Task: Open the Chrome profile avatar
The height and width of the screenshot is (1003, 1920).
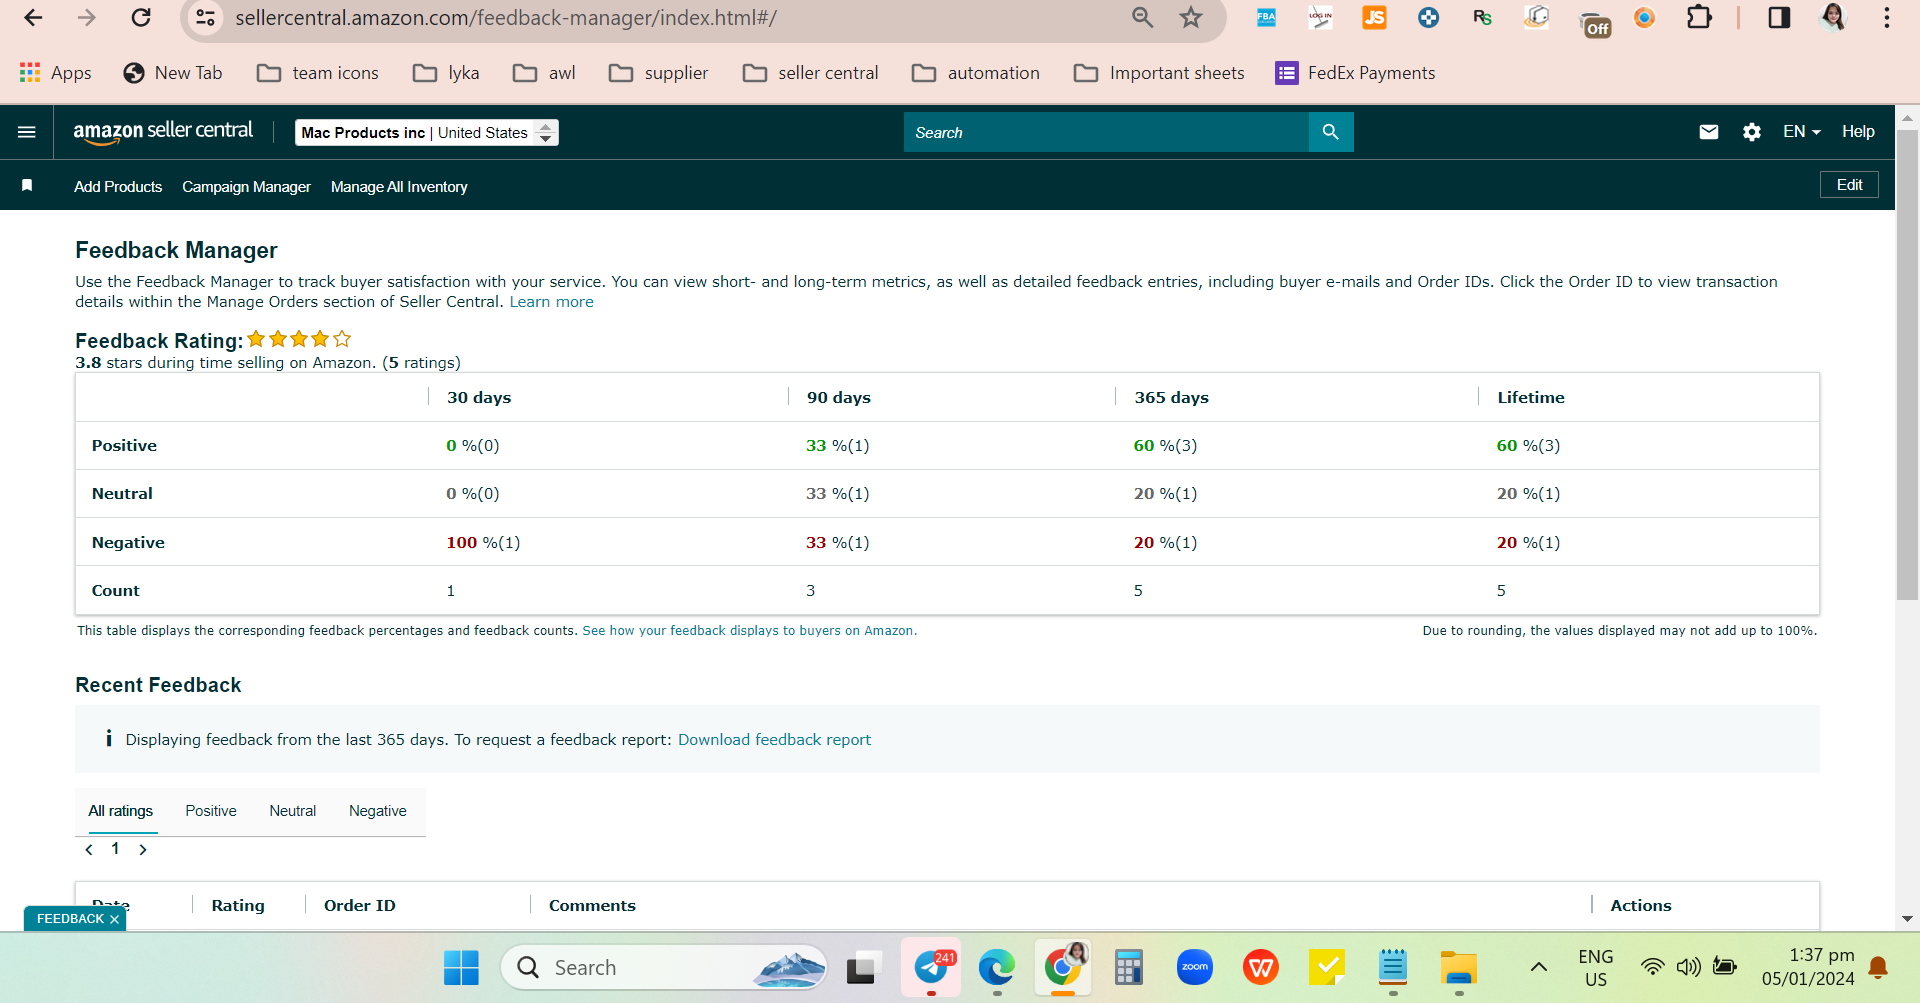Action: coord(1833,17)
